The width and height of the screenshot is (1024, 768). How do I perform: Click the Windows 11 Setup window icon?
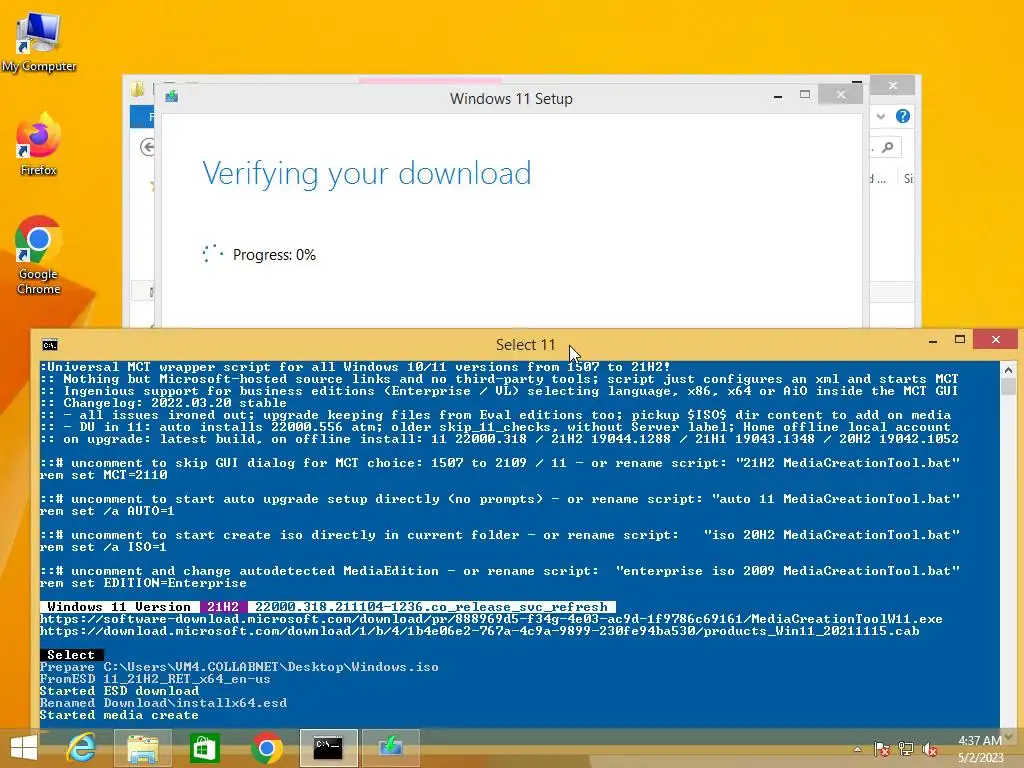click(172, 97)
